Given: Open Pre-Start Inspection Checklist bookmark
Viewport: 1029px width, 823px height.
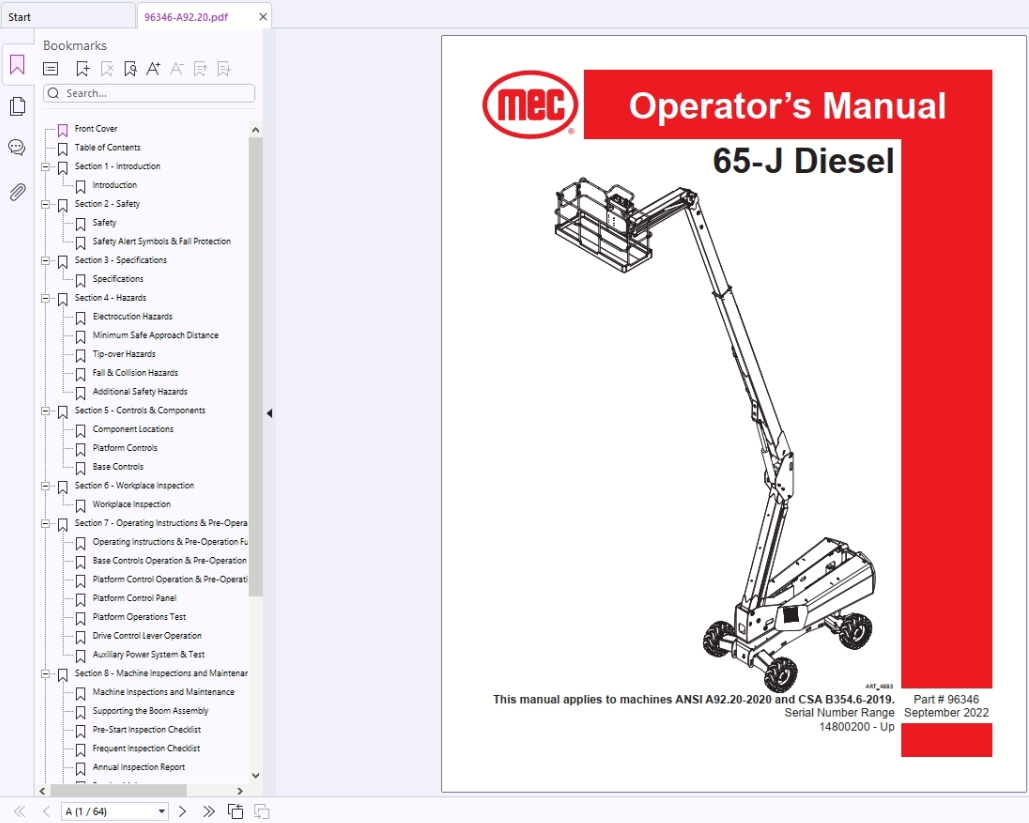Looking at the screenshot, I should (x=146, y=730).
